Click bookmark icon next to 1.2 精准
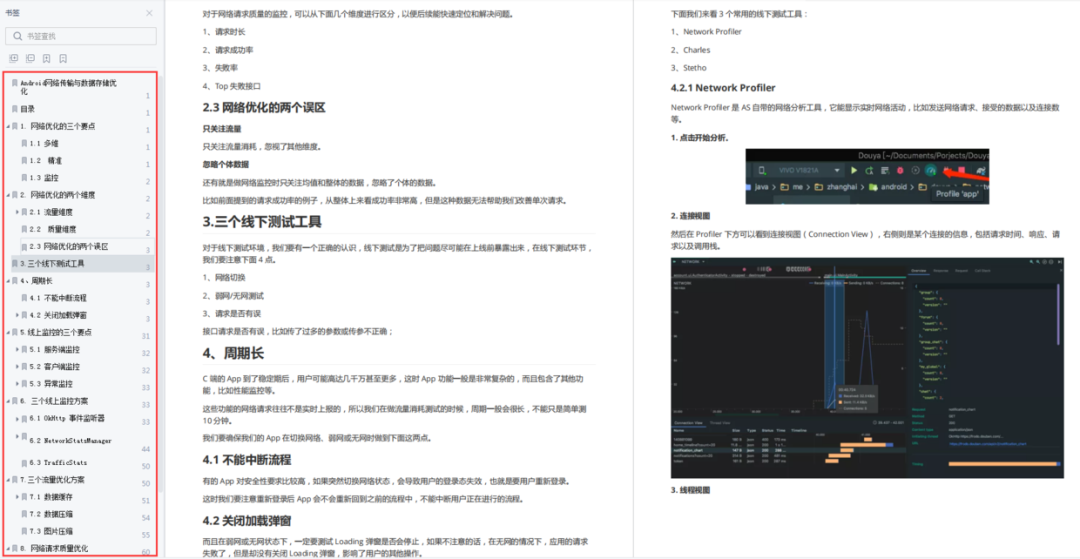1080x559 pixels. [x=24, y=160]
